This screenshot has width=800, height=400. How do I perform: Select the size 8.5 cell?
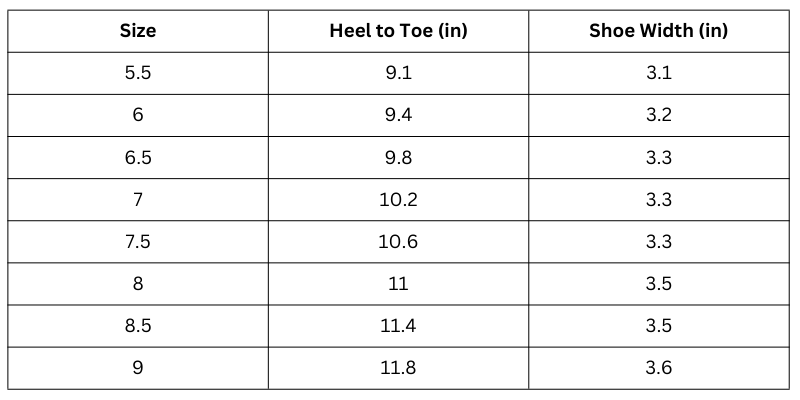[138, 326]
